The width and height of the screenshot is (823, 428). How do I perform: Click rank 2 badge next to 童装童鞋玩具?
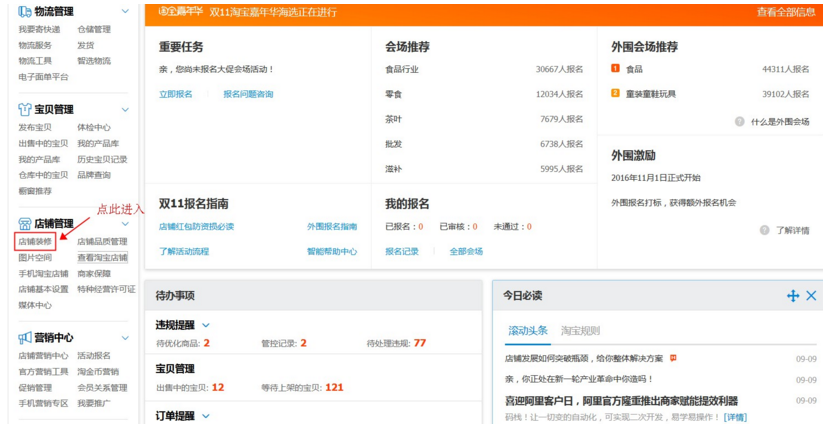[615, 93]
